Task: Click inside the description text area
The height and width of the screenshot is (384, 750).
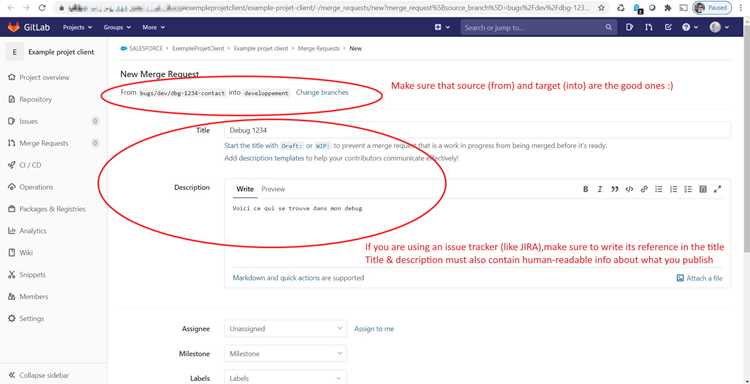Action: [x=477, y=232]
